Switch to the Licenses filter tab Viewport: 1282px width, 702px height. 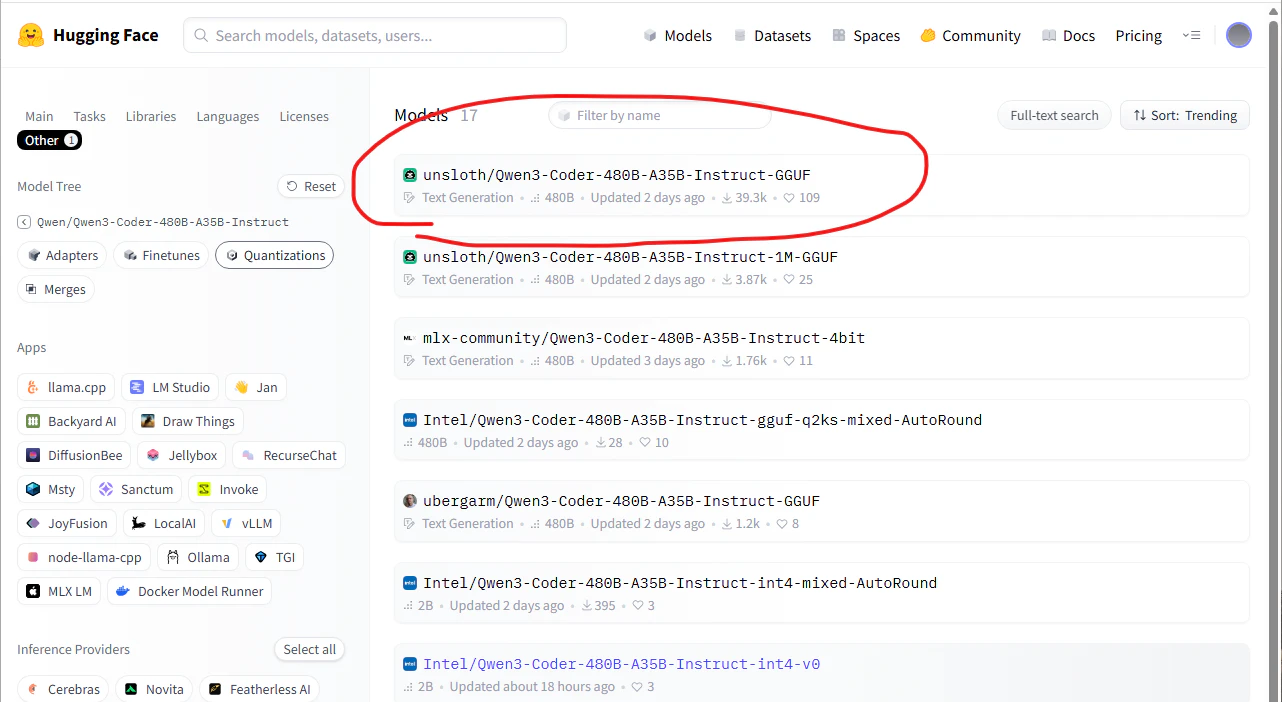click(304, 116)
